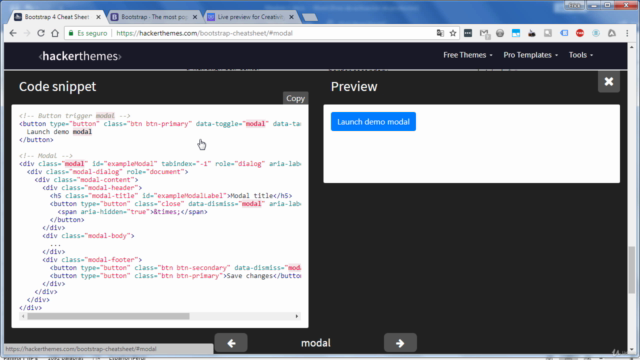This screenshot has height=360, width=640.
Task: Click the Es seguro secure site indicator
Action: coord(88,33)
